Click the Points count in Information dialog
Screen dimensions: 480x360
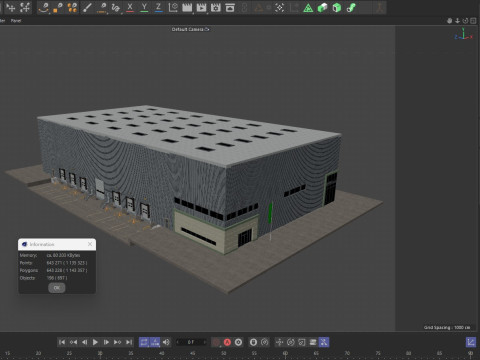pos(67,263)
